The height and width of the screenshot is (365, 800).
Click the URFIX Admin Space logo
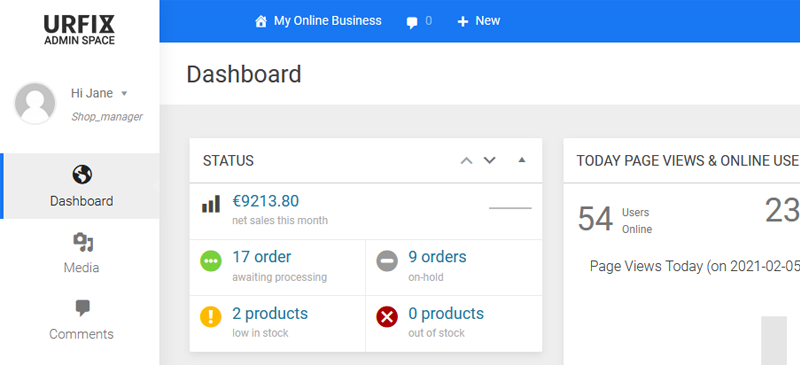pos(79,30)
